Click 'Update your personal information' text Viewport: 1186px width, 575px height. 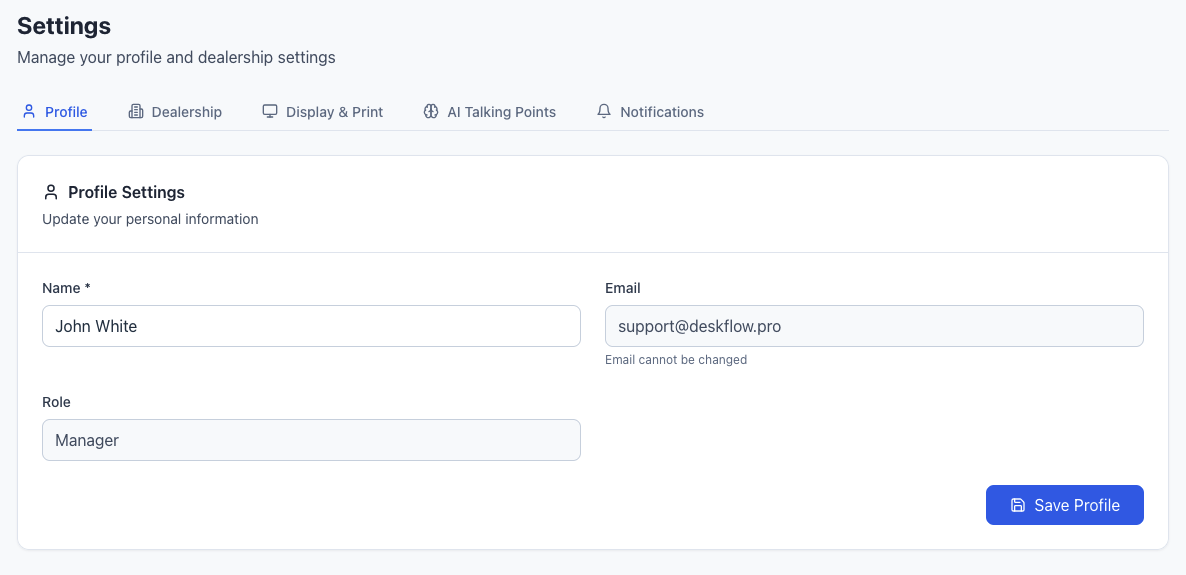151,219
